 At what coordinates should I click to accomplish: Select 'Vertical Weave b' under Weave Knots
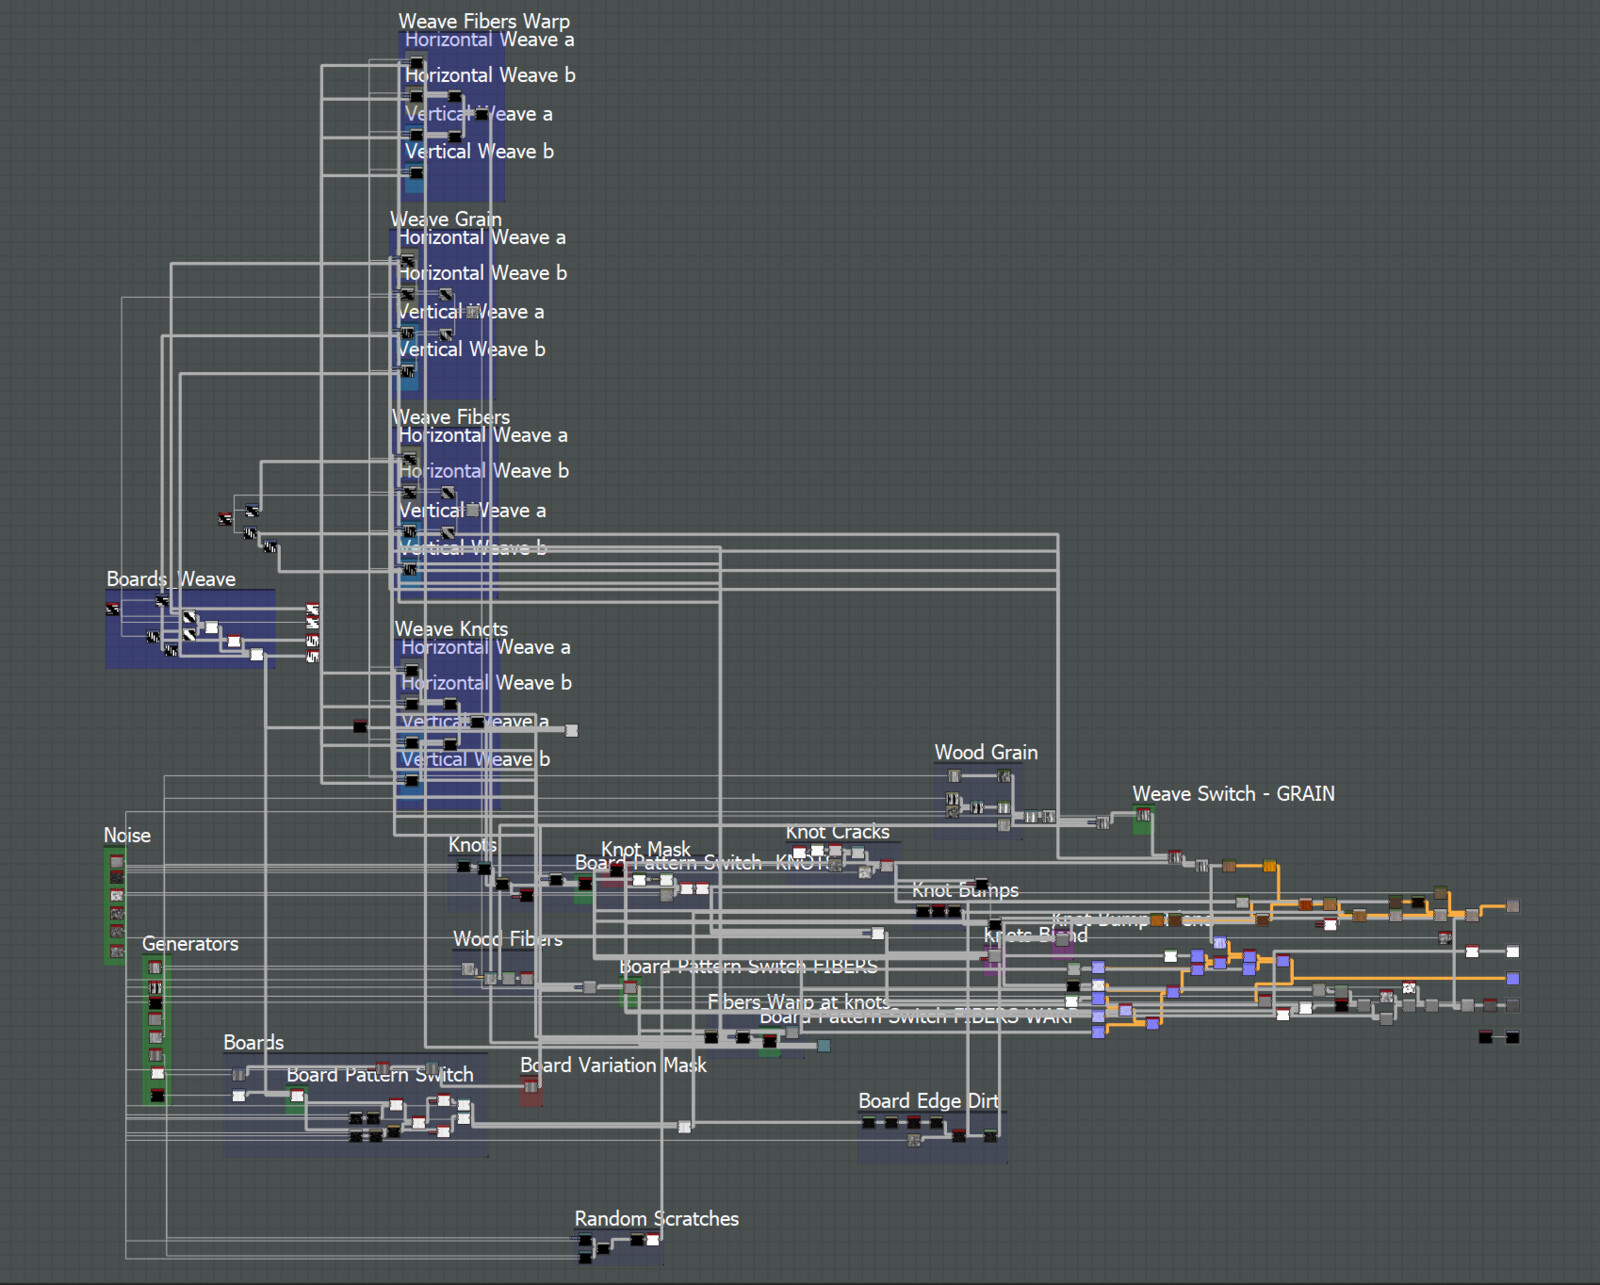pos(475,760)
